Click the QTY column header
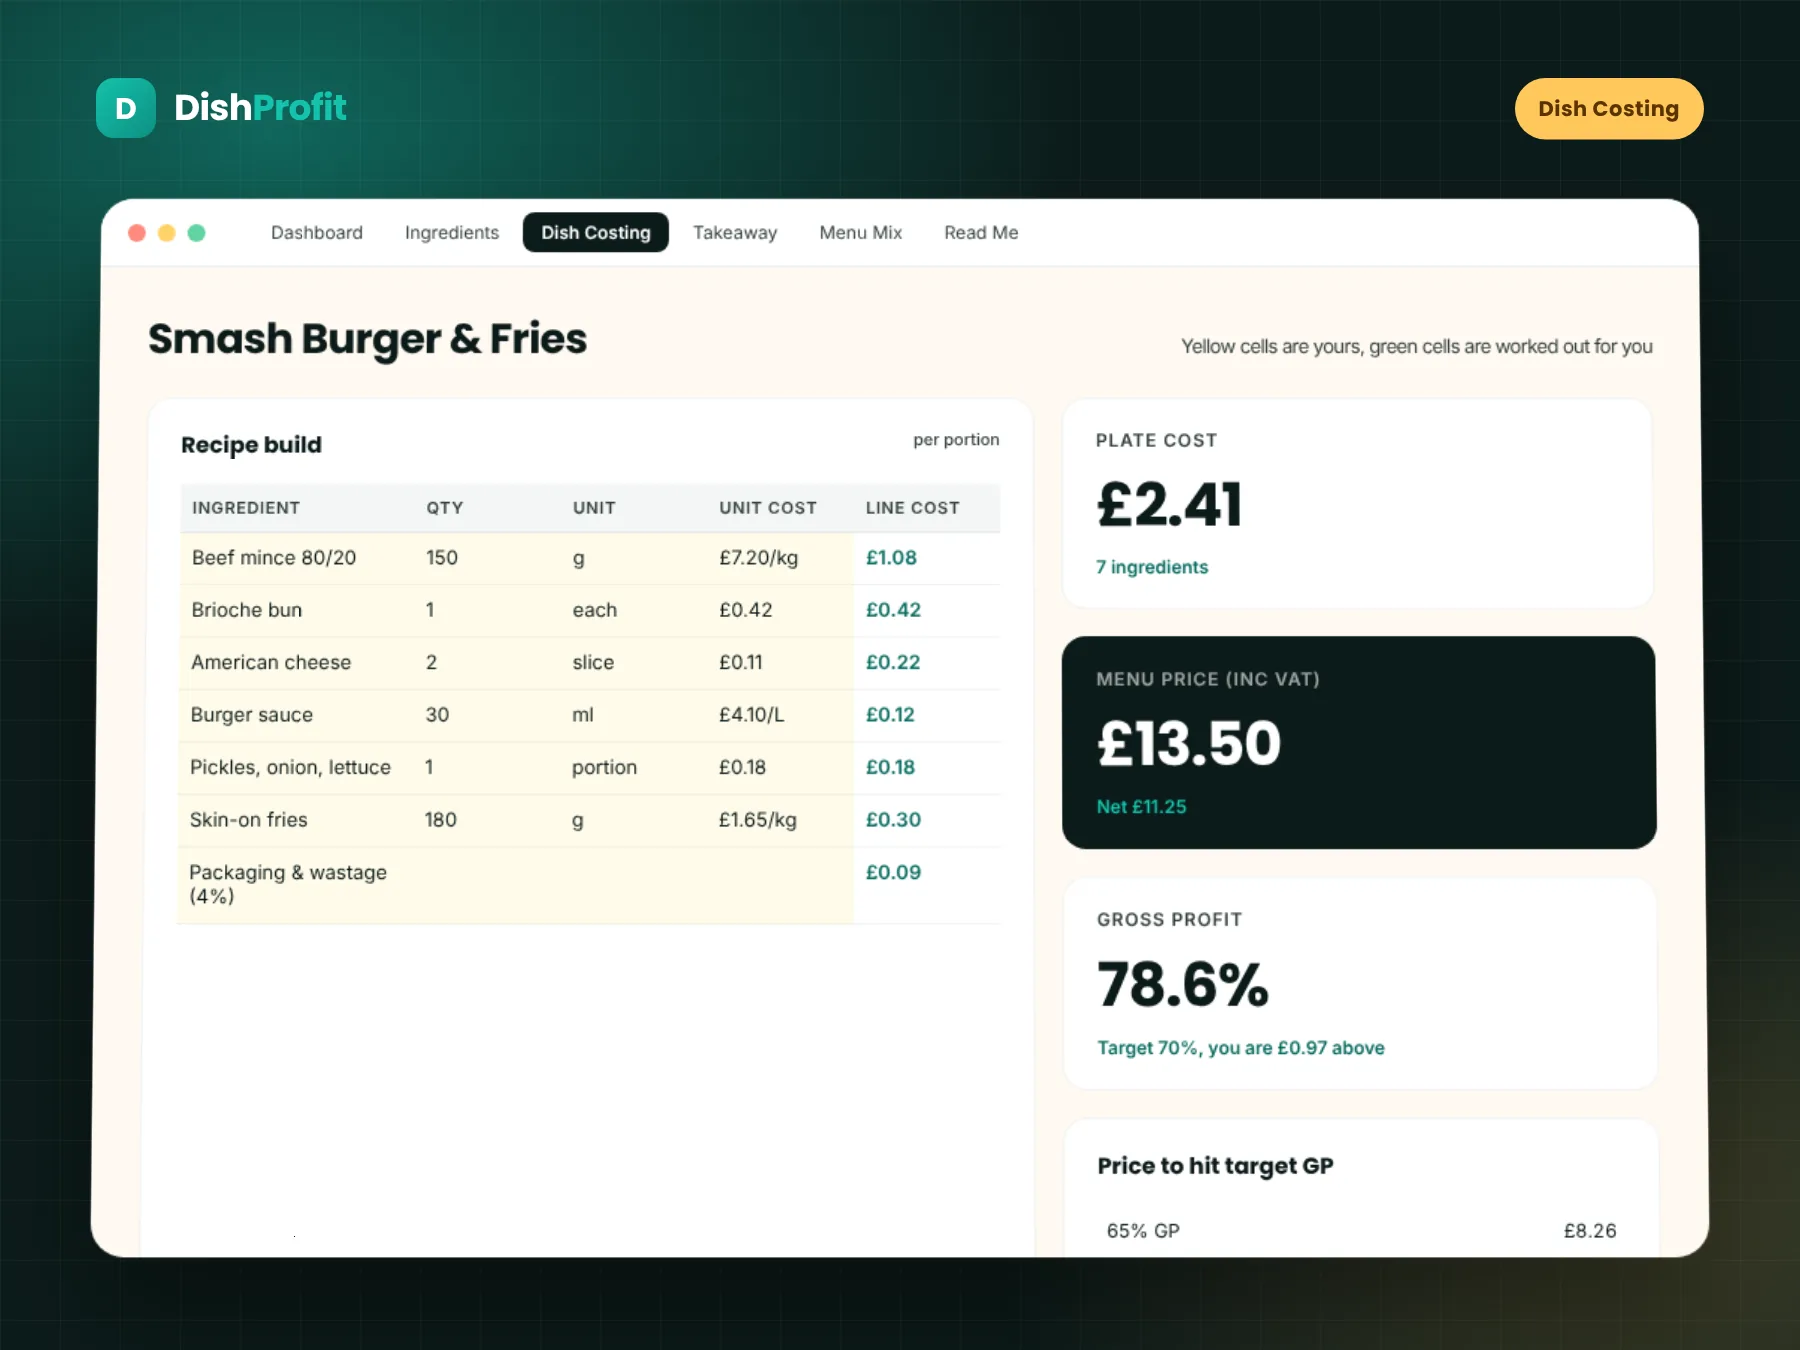Screen dimensions: 1800x1350 (x=445, y=508)
